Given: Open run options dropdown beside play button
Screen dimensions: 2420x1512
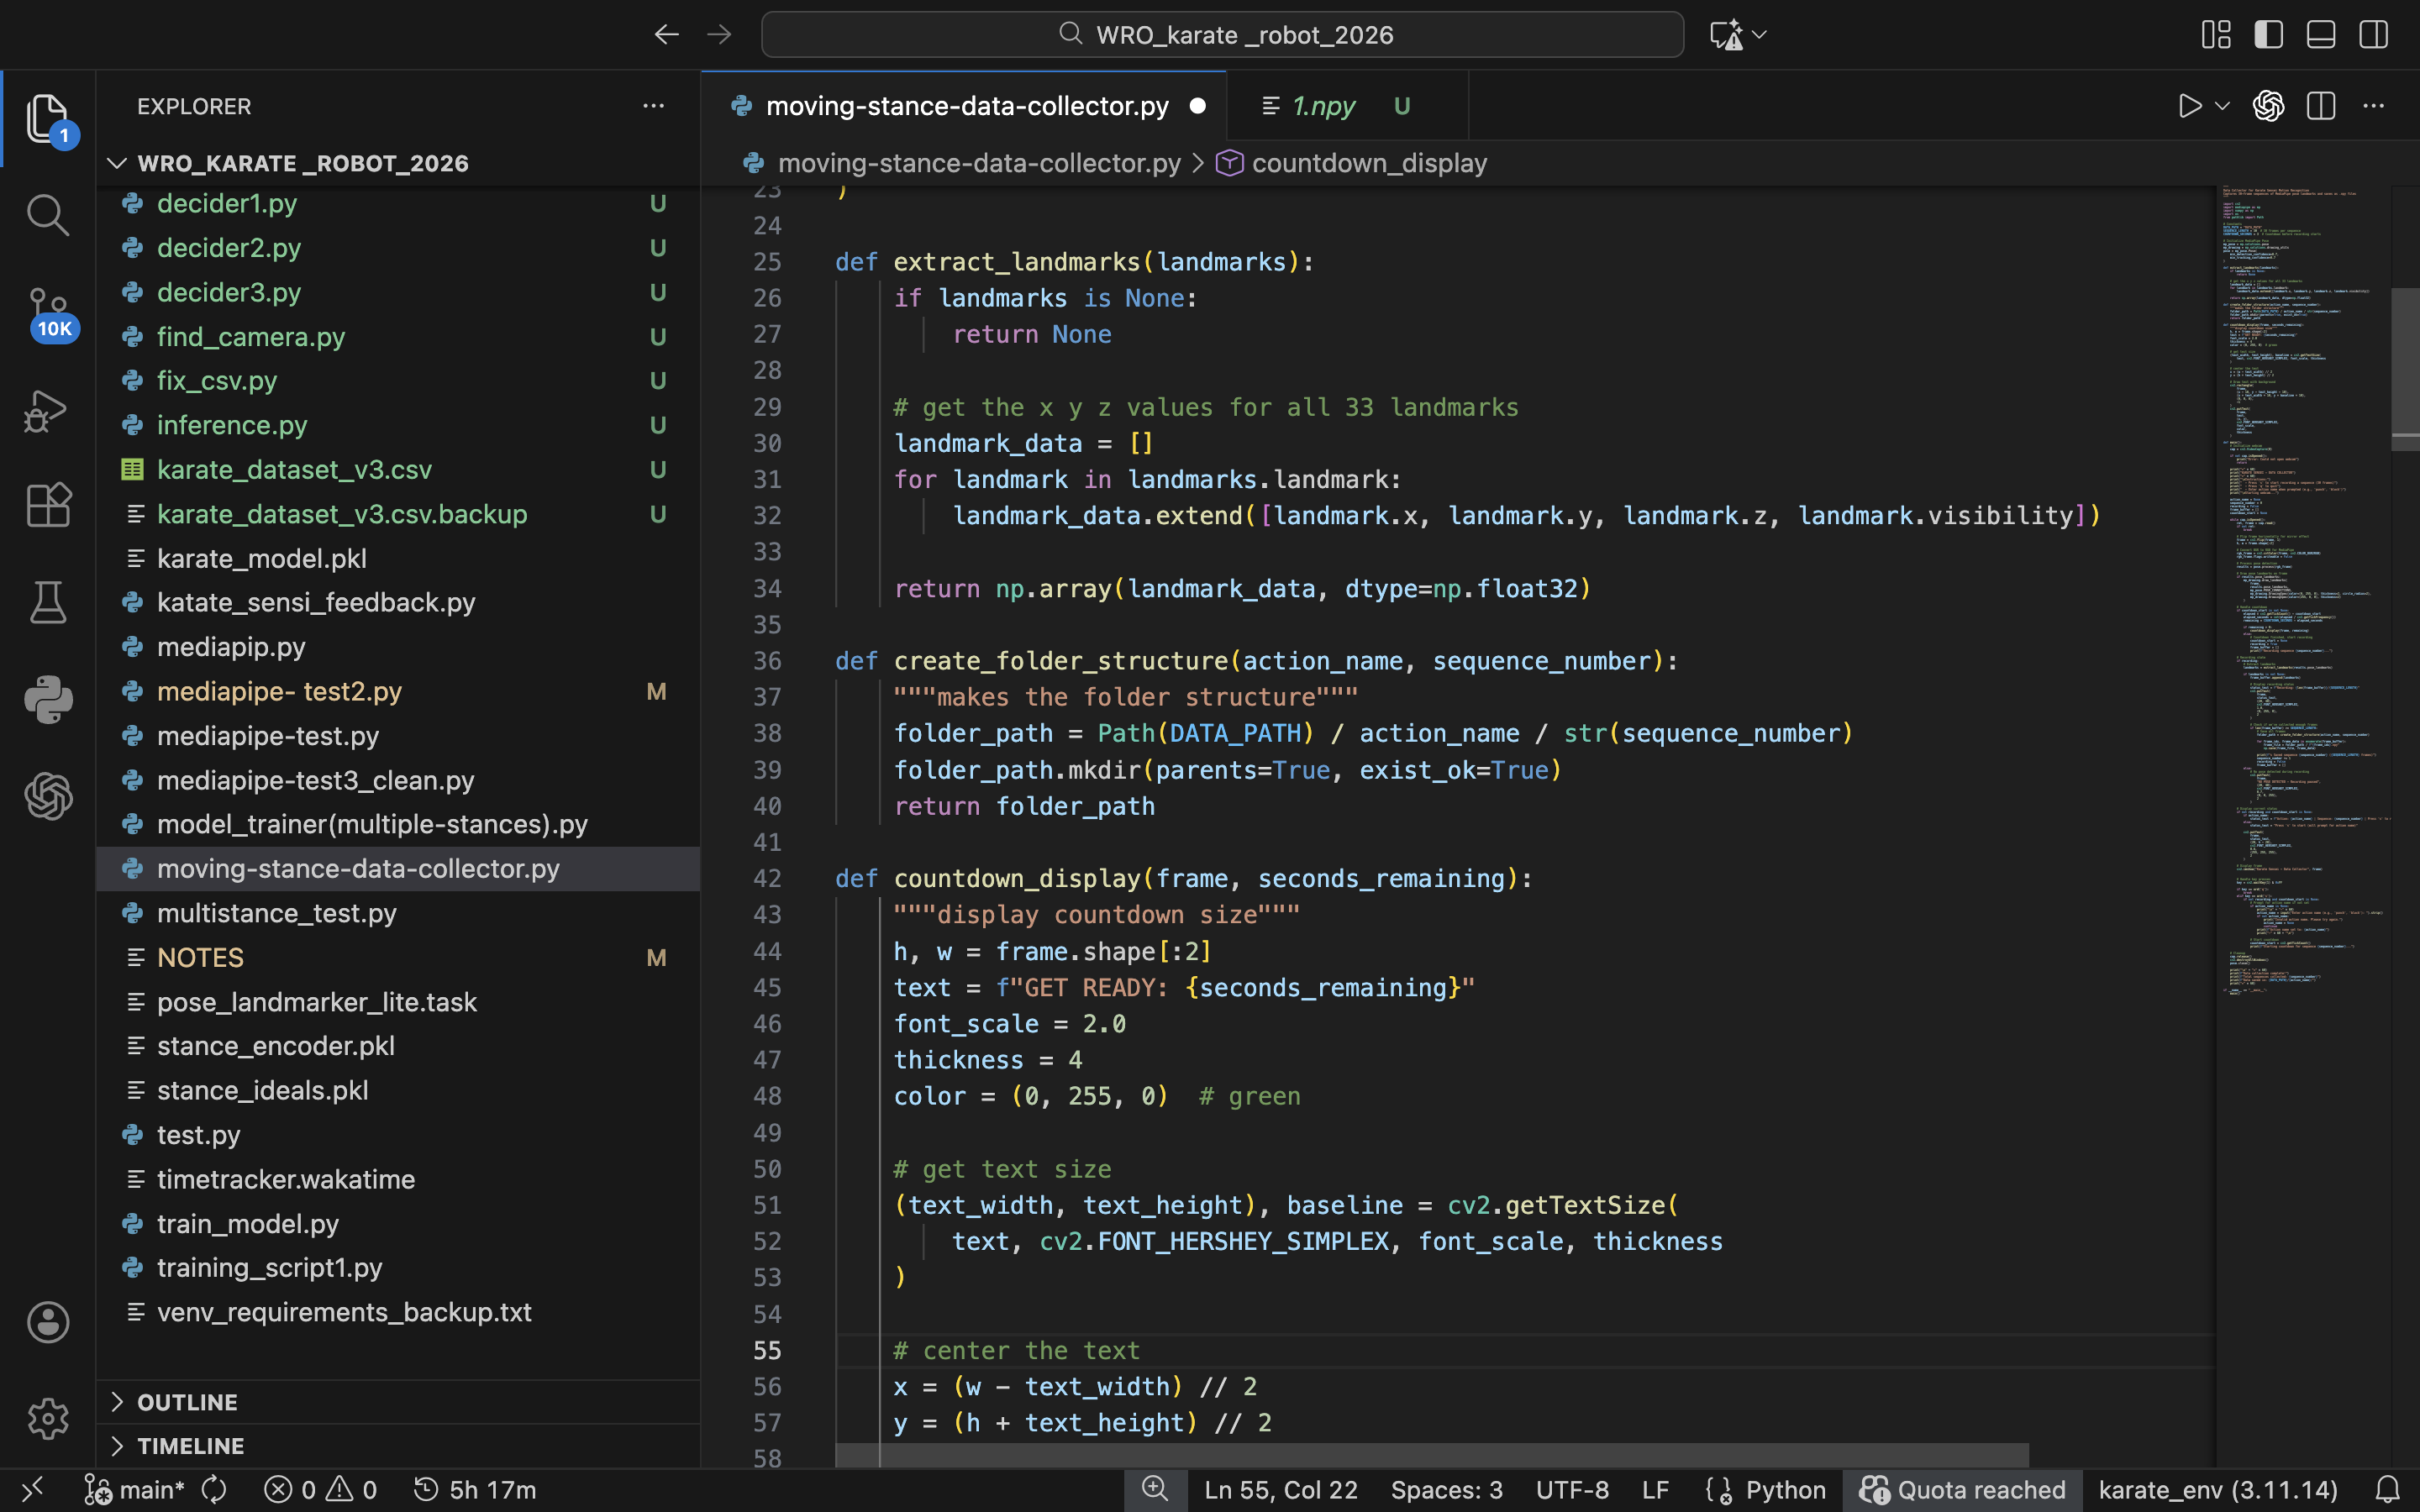Looking at the screenshot, I should click(x=2222, y=106).
